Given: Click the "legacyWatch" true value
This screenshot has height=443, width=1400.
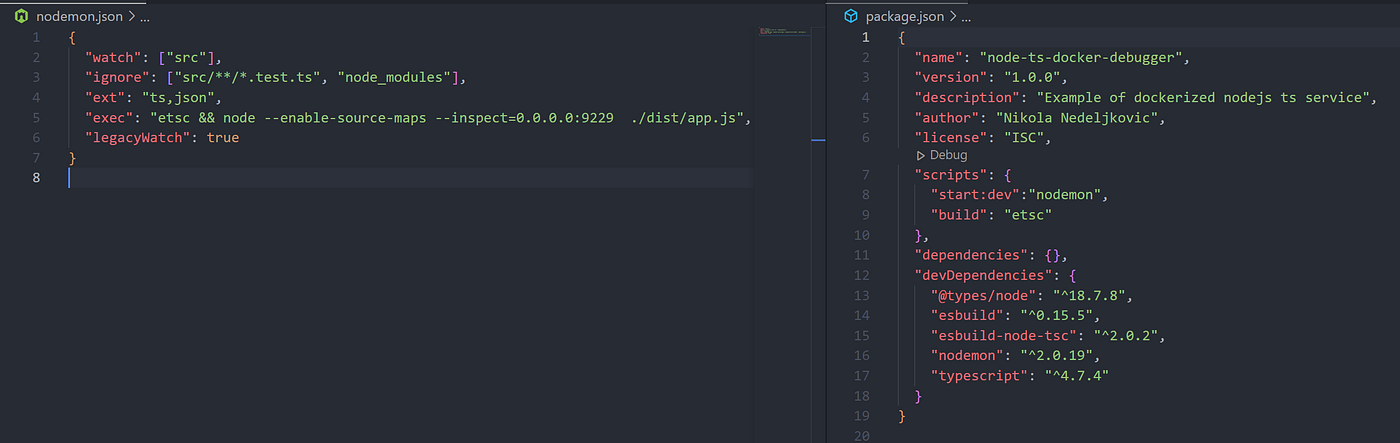Looking at the screenshot, I should point(222,137).
